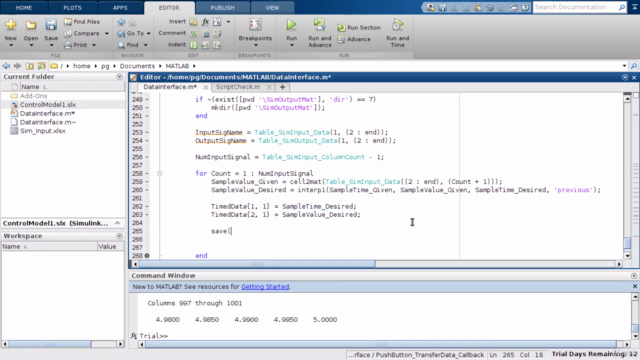Click the comment percent icon

point(193,33)
